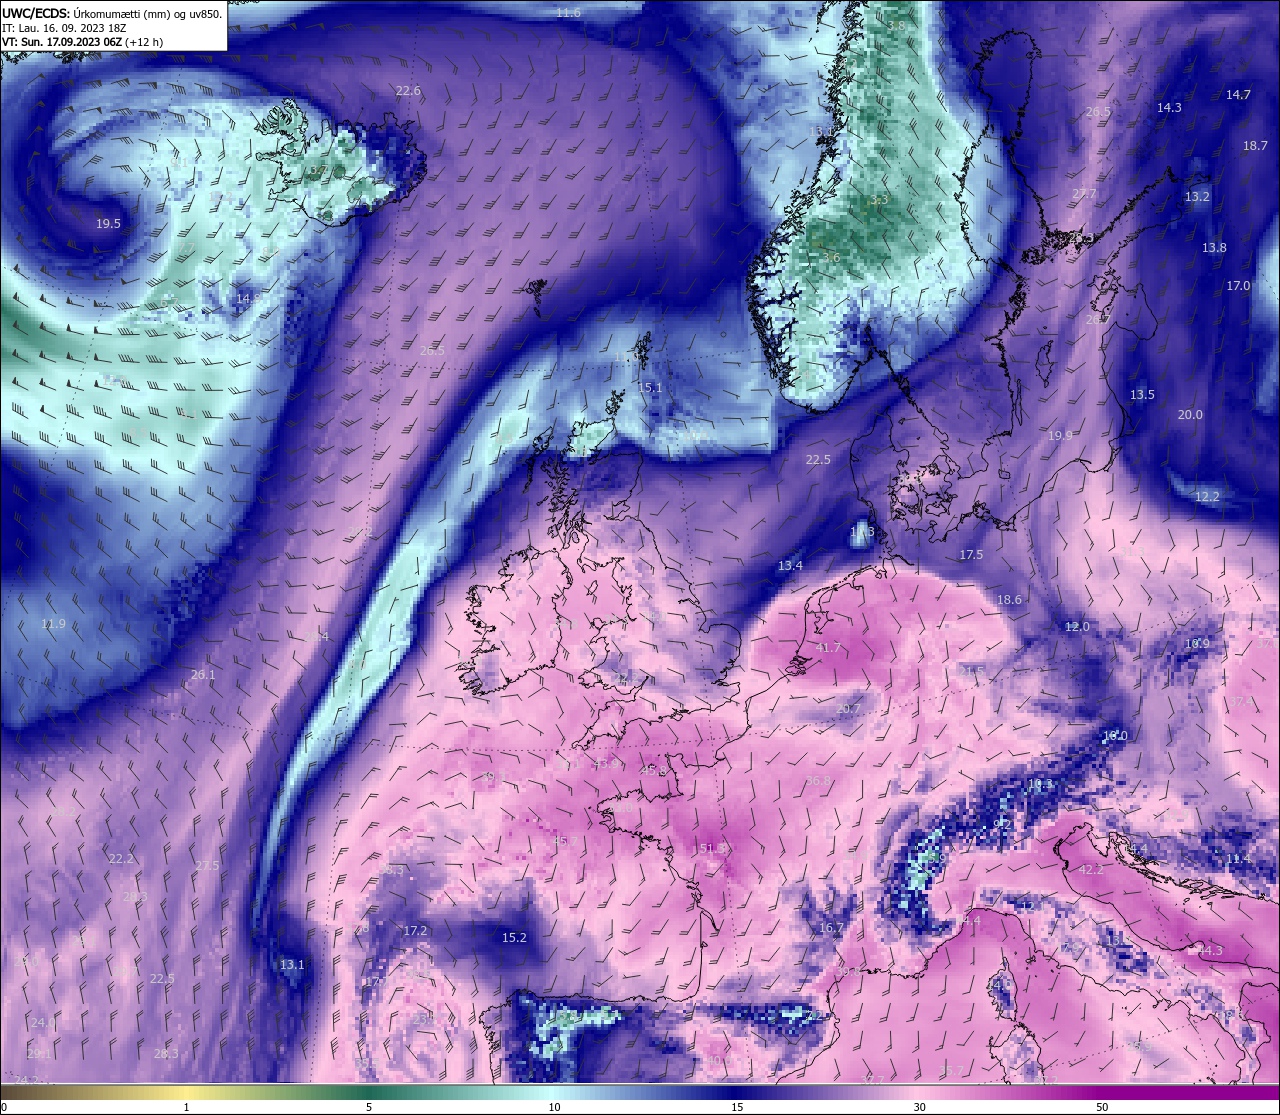Click the 27.5 value label
Screen dimensions: 1280x1115
pyautogui.click(x=207, y=866)
